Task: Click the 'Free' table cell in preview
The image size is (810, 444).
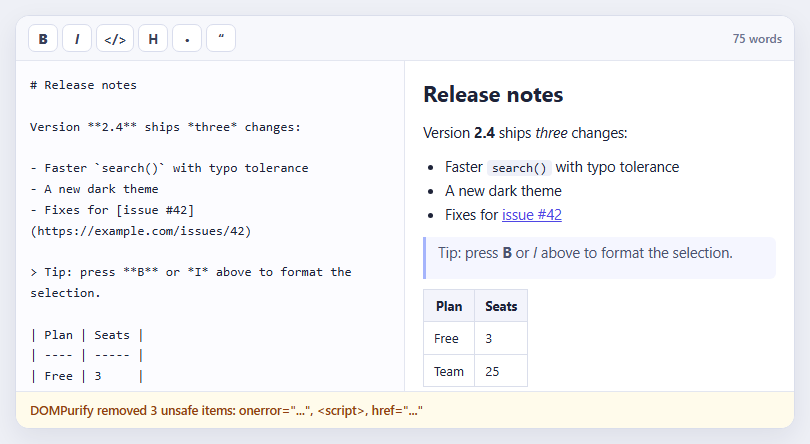Action: [449, 339]
